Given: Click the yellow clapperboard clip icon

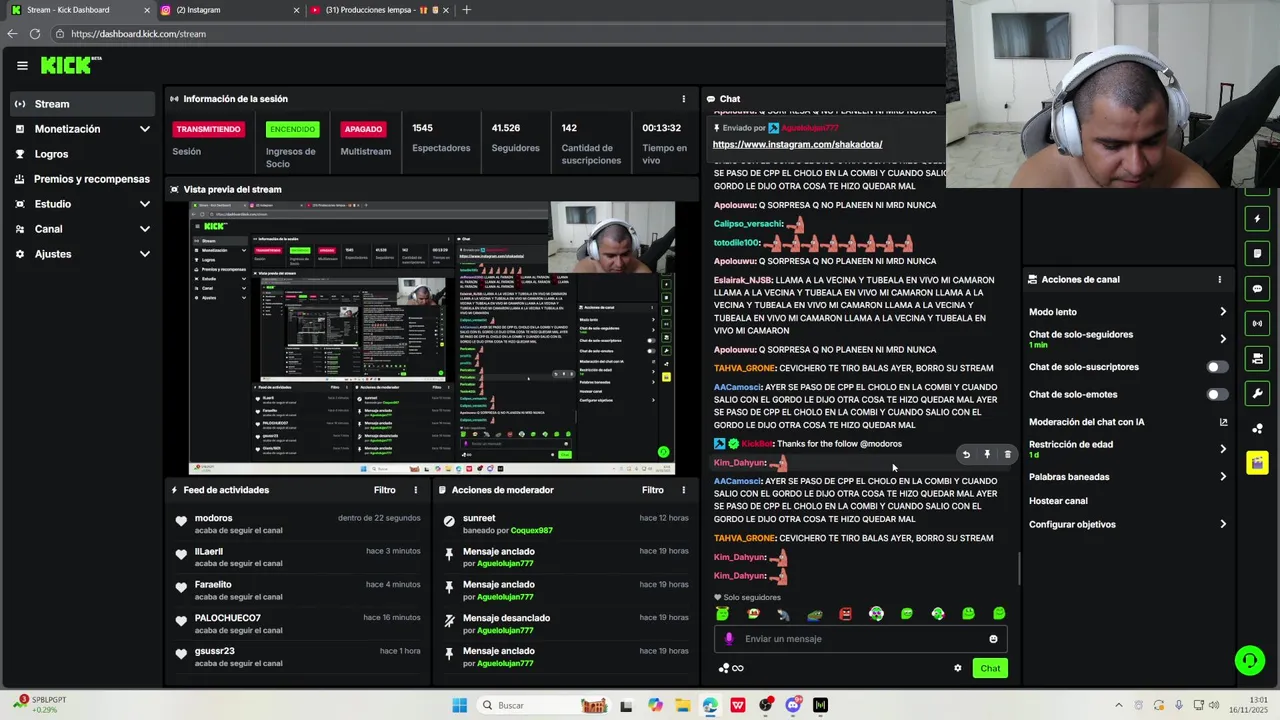Looking at the screenshot, I should pyautogui.click(x=1257, y=463).
